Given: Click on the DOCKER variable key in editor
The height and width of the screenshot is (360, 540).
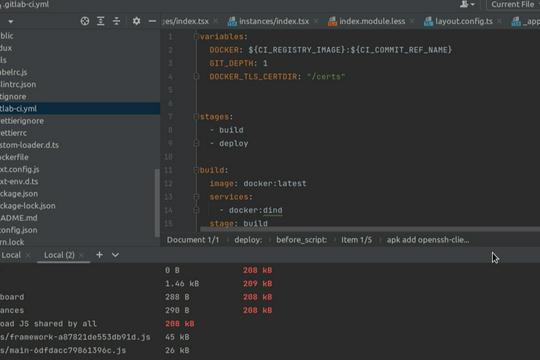Looking at the screenshot, I should (224, 50).
